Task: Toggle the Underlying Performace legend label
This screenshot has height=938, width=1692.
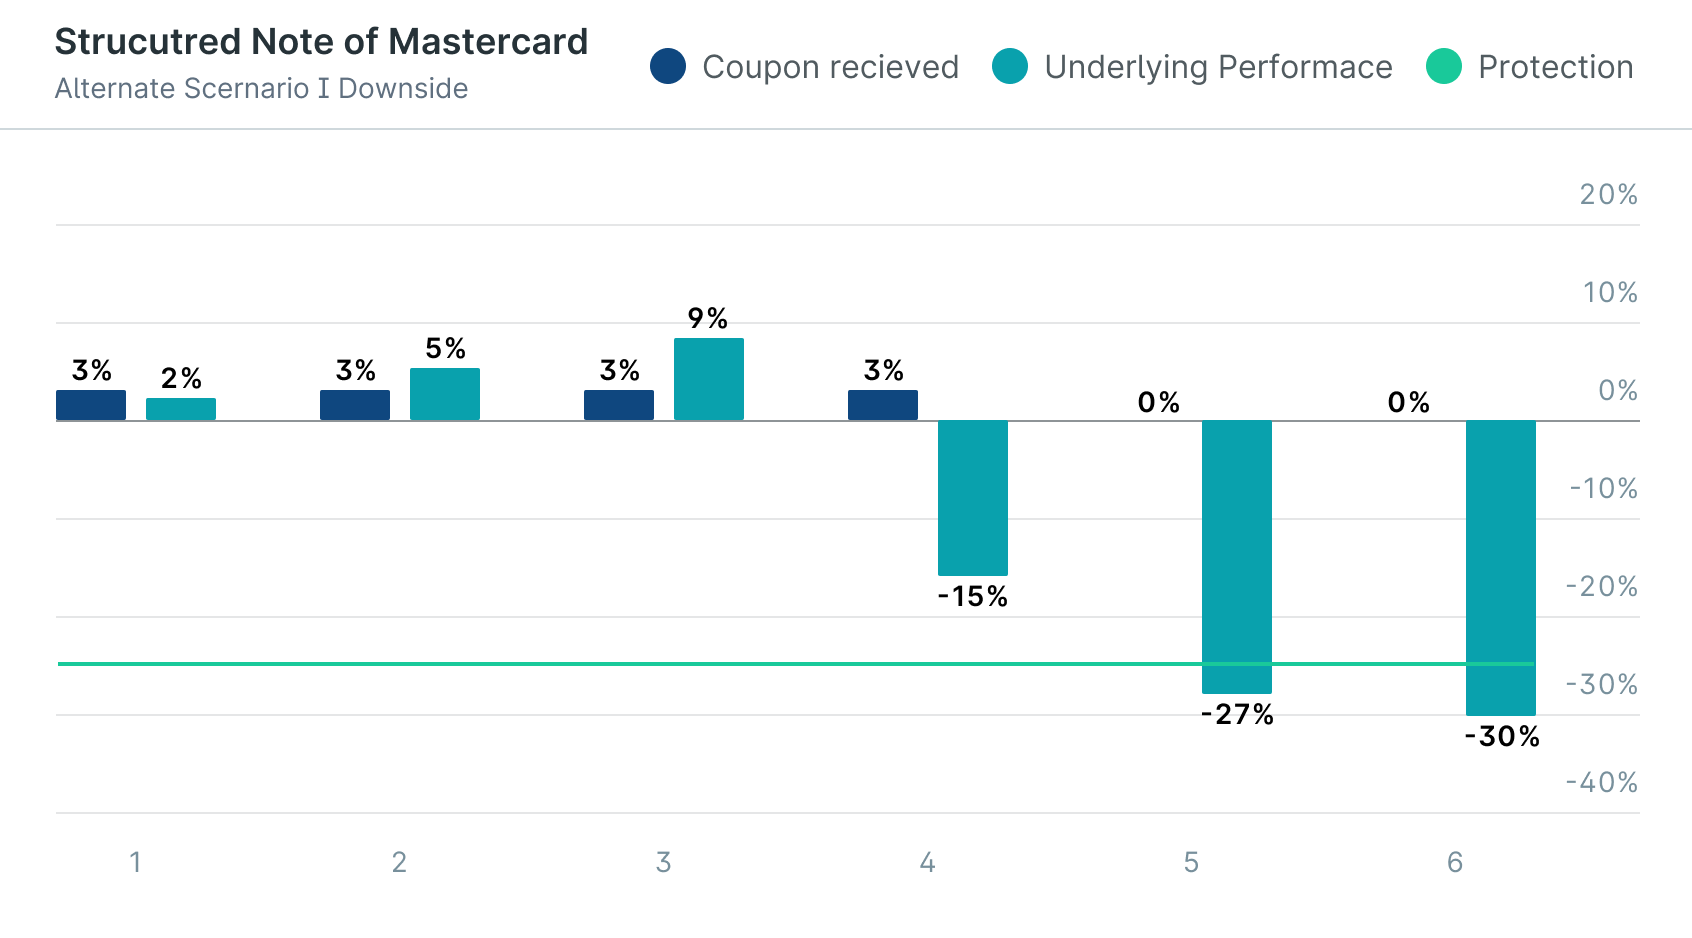Action: 1218,67
